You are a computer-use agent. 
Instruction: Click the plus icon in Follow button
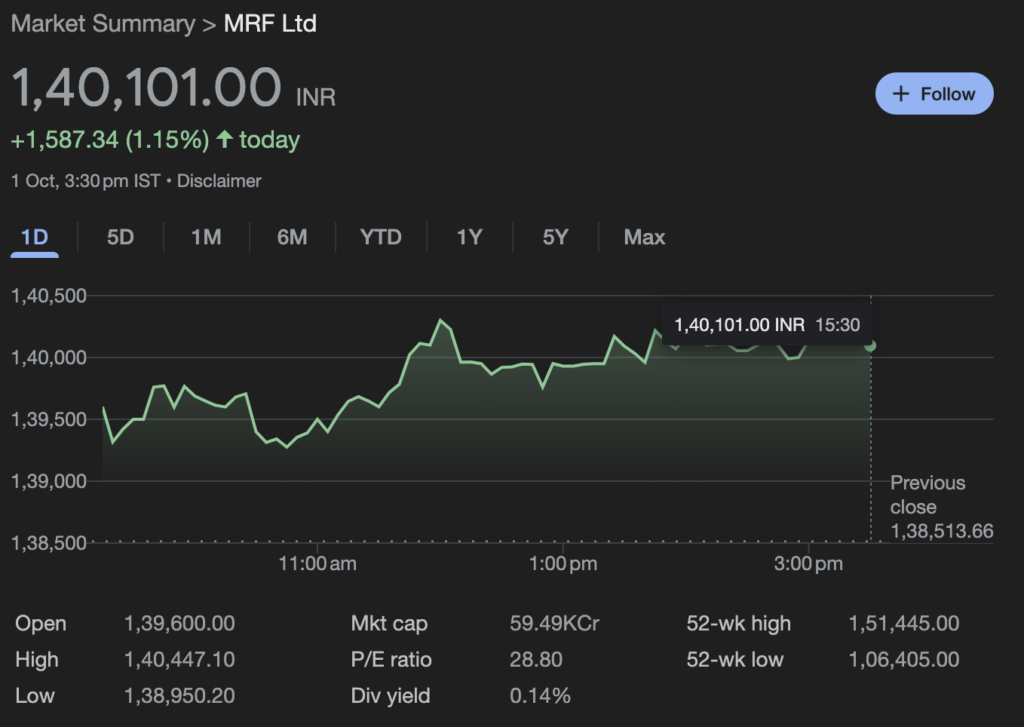coord(901,93)
